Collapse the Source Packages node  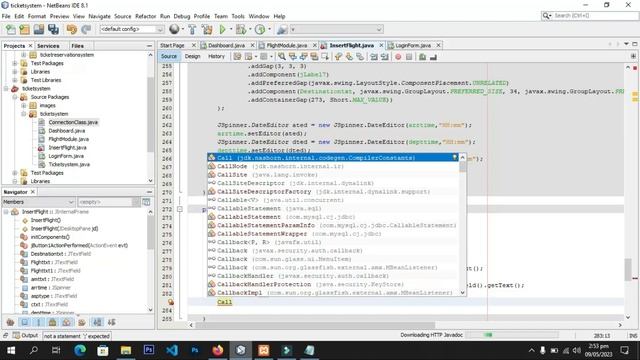[x=15, y=97]
